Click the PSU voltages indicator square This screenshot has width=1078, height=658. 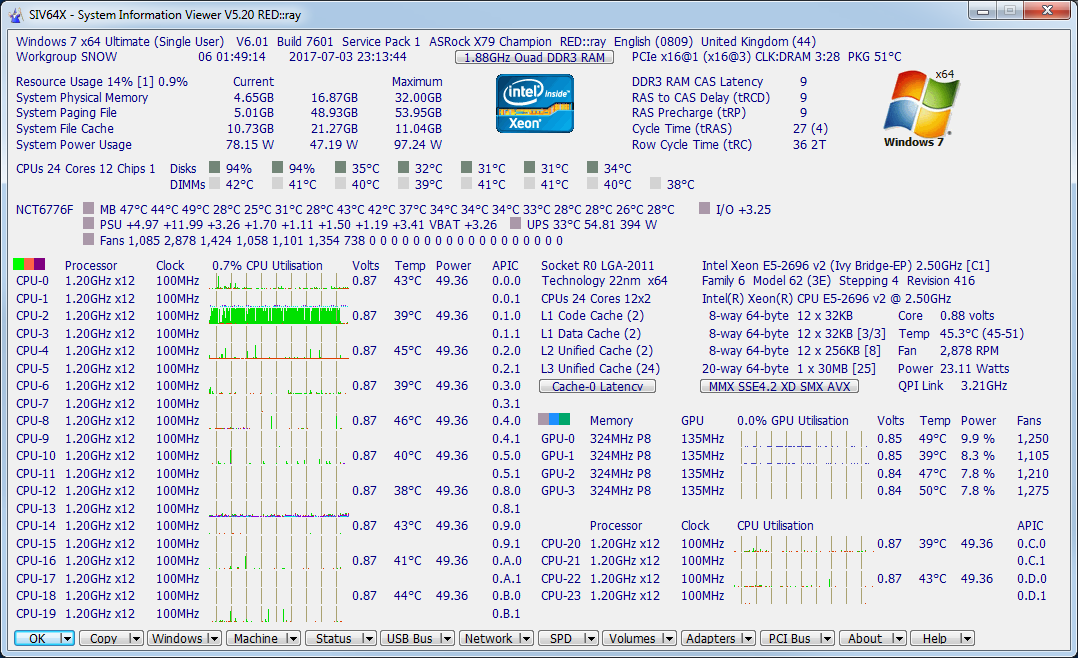(89, 223)
